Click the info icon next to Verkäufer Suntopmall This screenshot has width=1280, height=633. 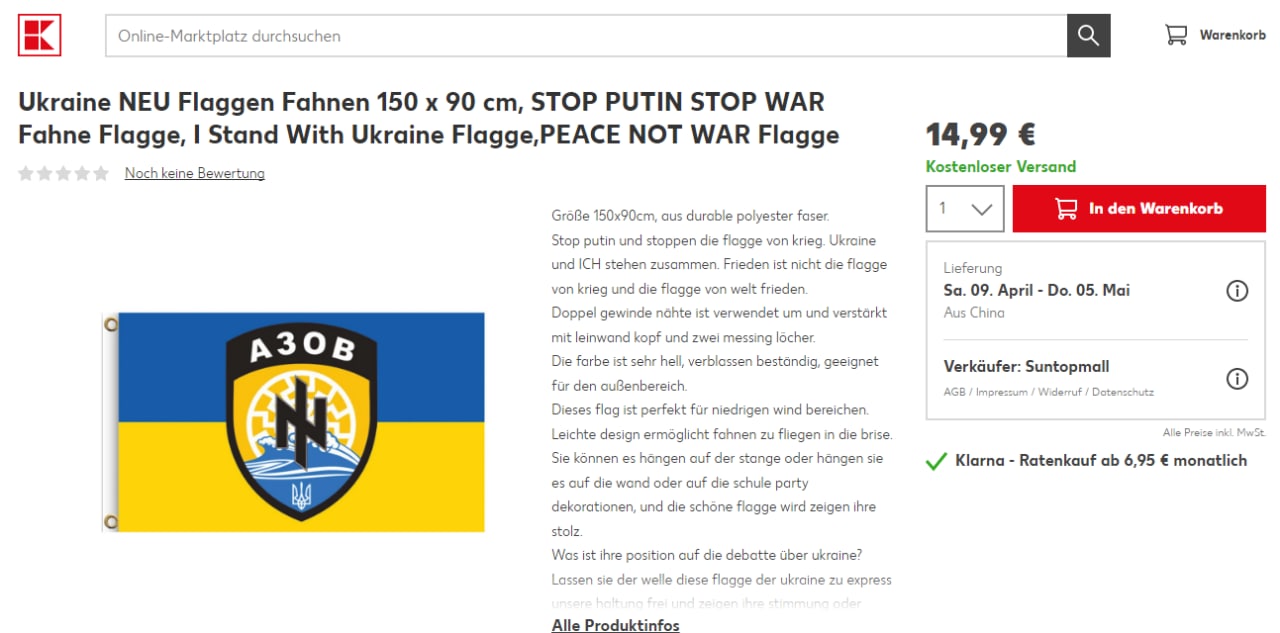[x=1237, y=379]
